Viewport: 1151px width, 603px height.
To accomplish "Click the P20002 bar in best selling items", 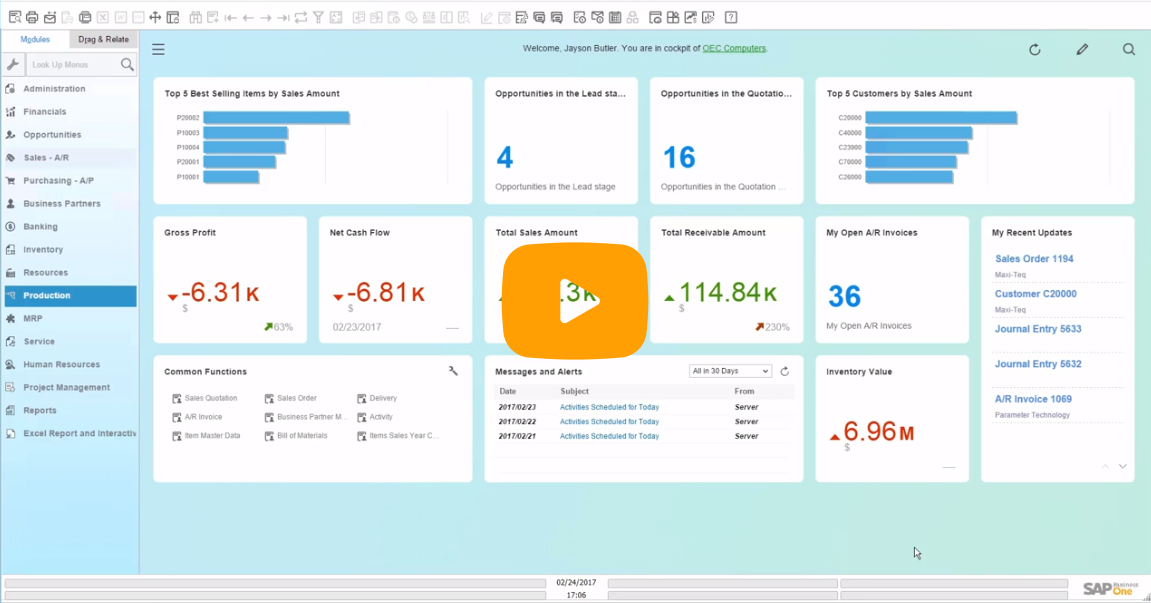I will click(276, 118).
